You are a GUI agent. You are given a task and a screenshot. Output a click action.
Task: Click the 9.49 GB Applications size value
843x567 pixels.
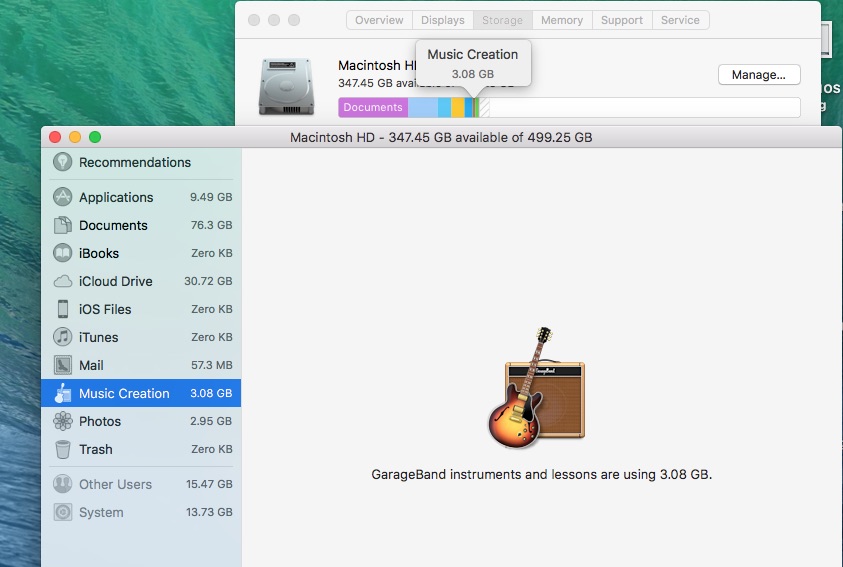[211, 197]
